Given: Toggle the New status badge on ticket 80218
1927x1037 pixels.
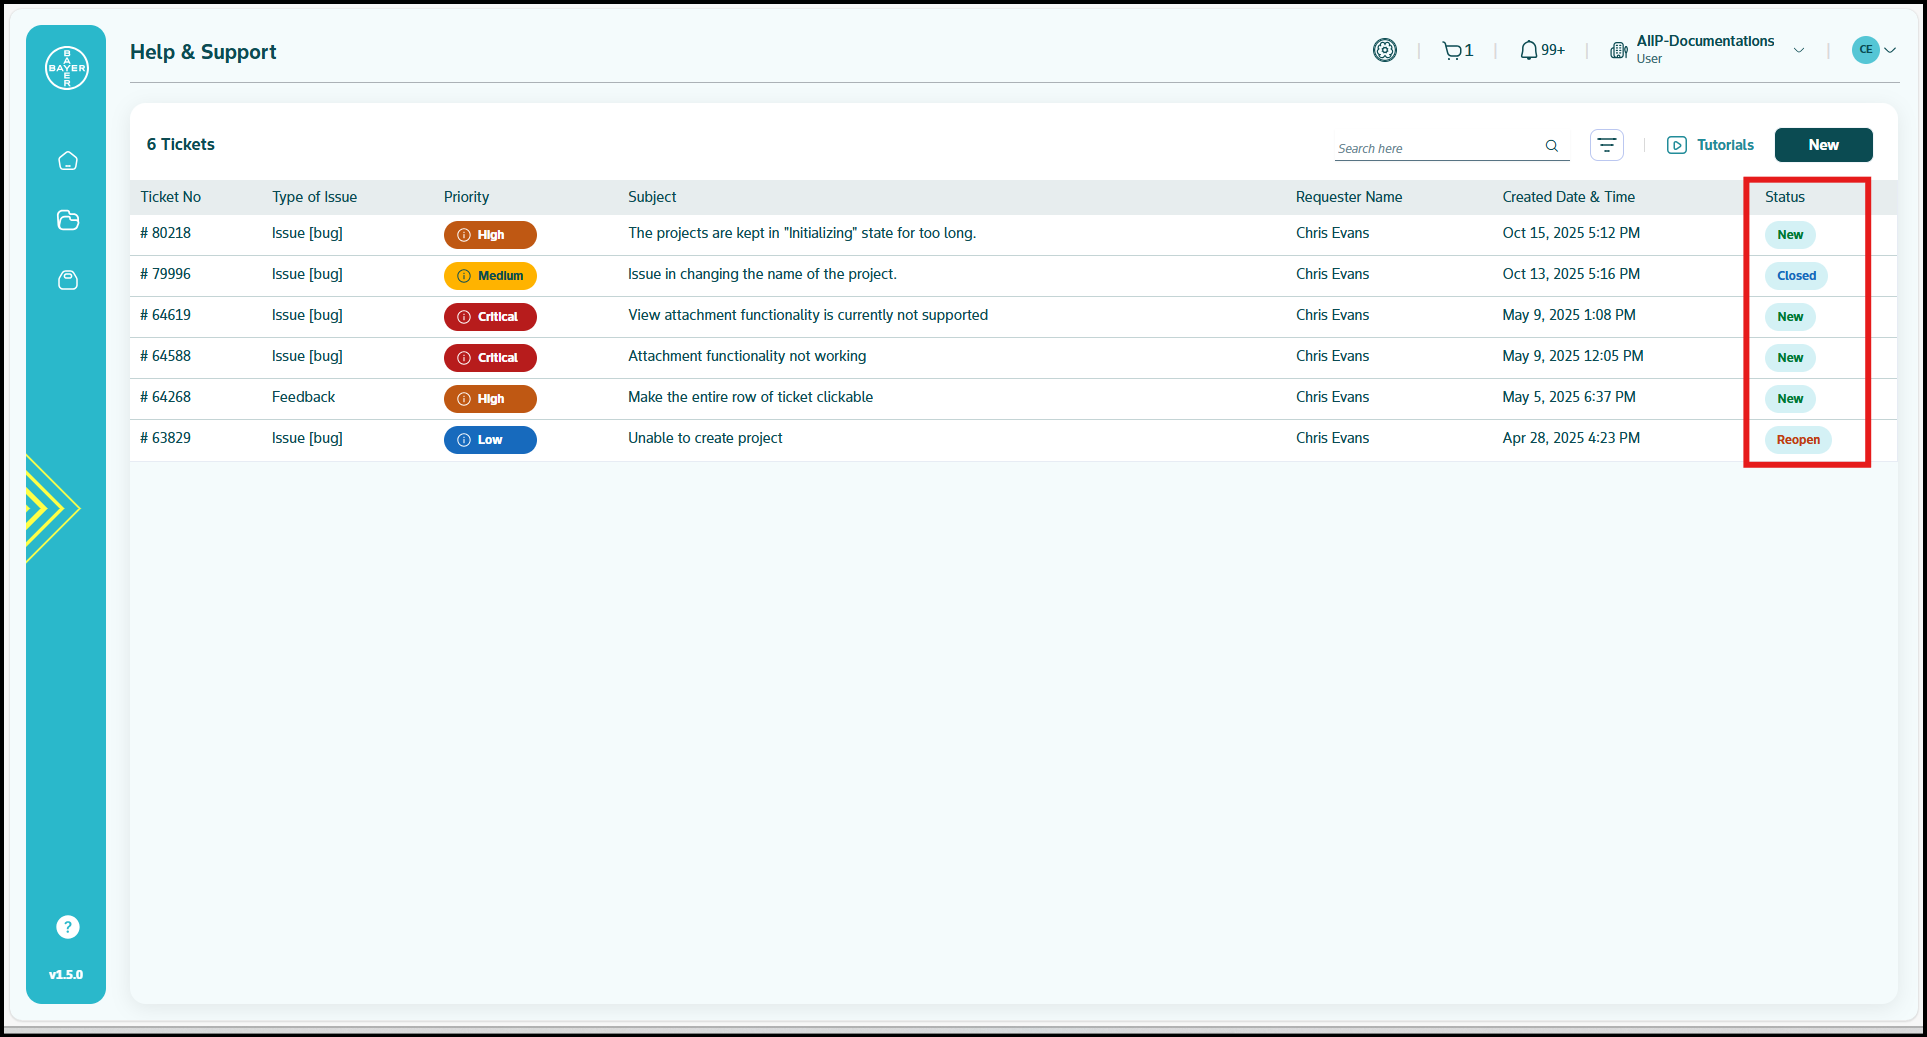Looking at the screenshot, I should coord(1790,235).
